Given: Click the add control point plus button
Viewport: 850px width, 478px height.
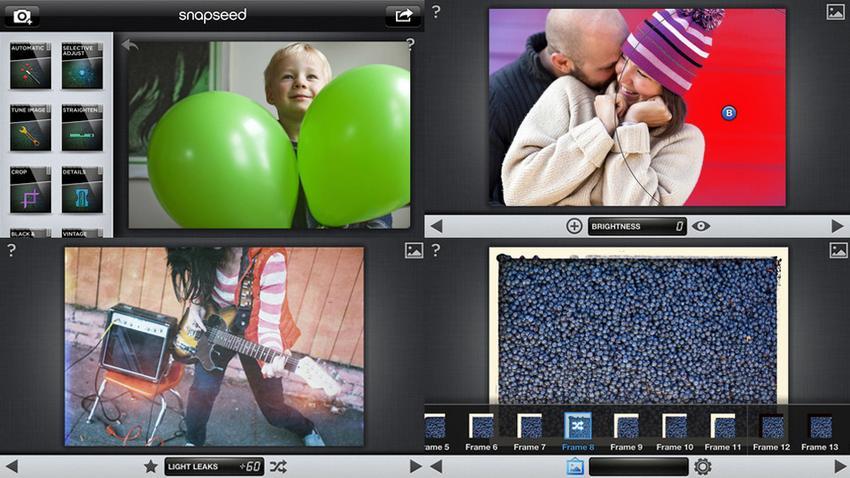Looking at the screenshot, I should coord(574,226).
